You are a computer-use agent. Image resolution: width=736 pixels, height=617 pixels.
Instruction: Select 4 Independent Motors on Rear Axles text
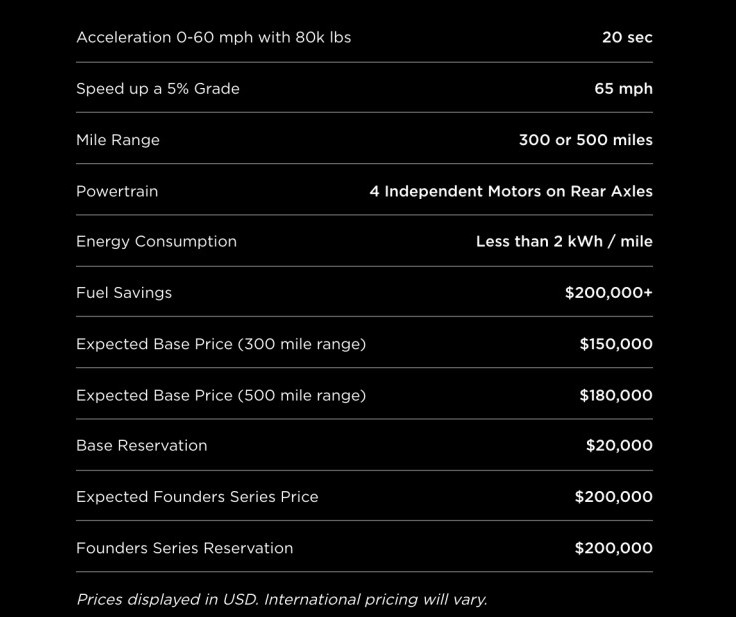pos(511,191)
